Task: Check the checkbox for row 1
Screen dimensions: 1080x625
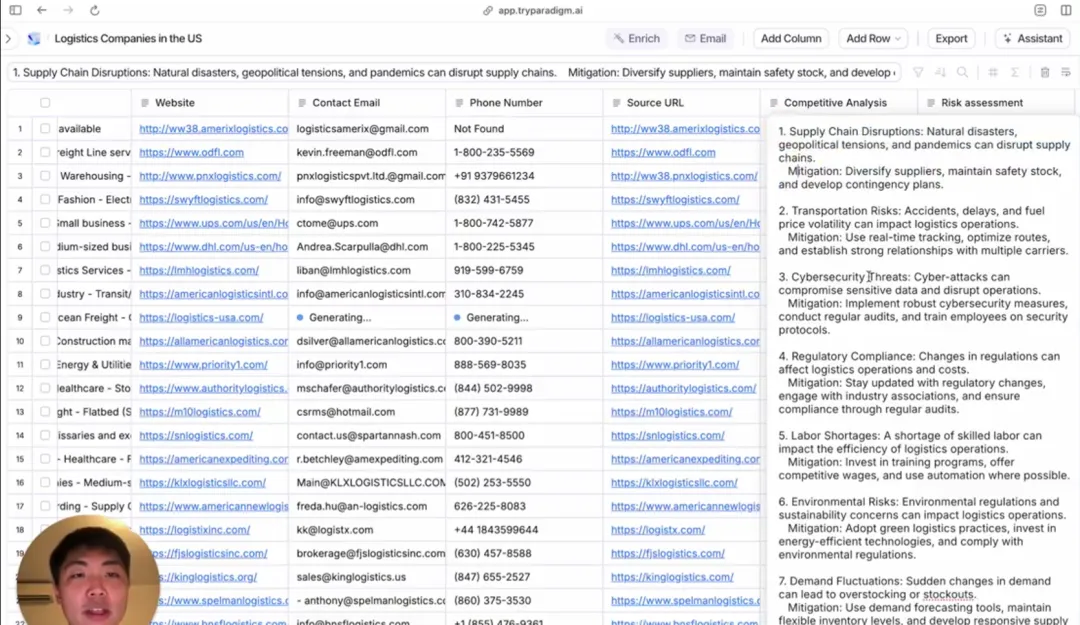Action: pyautogui.click(x=45, y=129)
